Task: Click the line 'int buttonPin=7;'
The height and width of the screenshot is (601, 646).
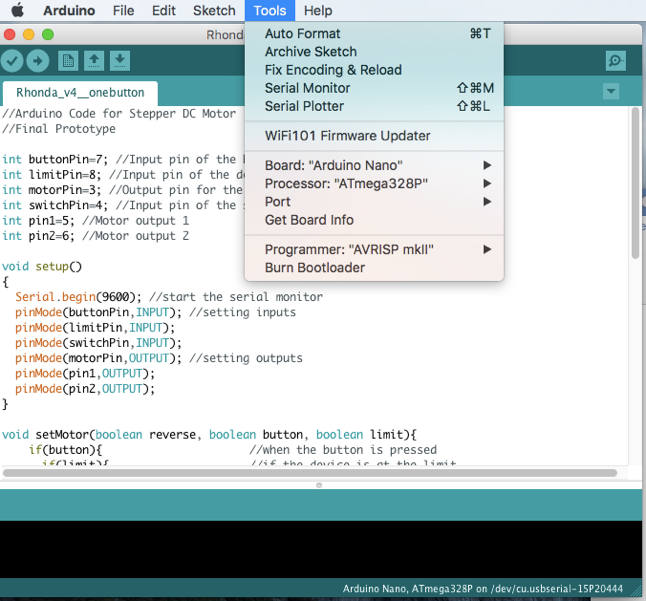Action: click(123, 159)
